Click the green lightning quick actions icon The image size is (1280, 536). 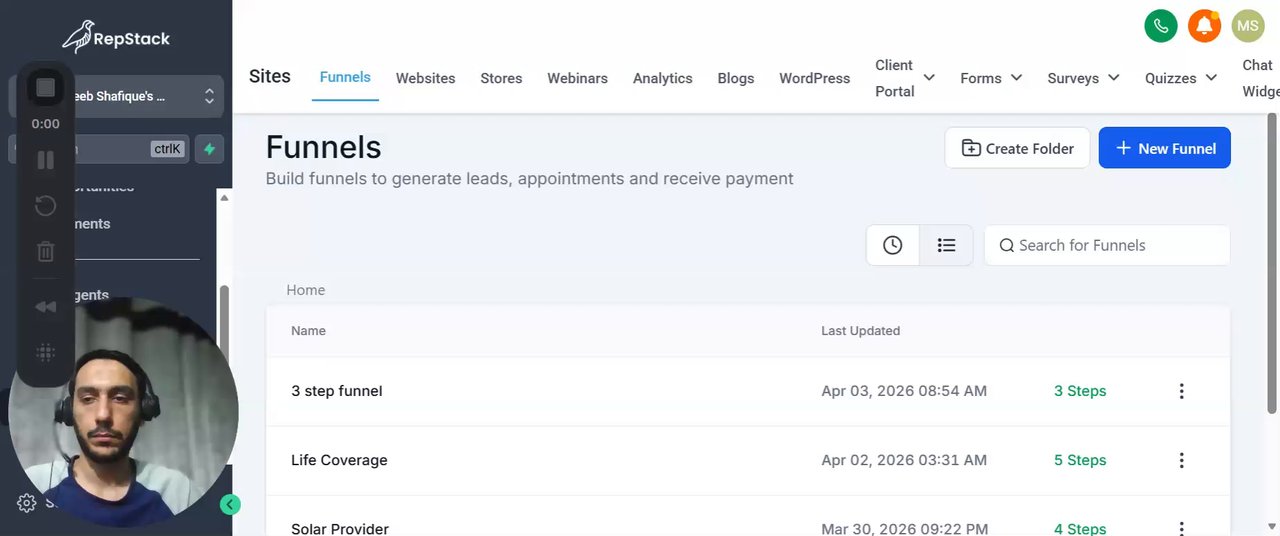coord(209,149)
